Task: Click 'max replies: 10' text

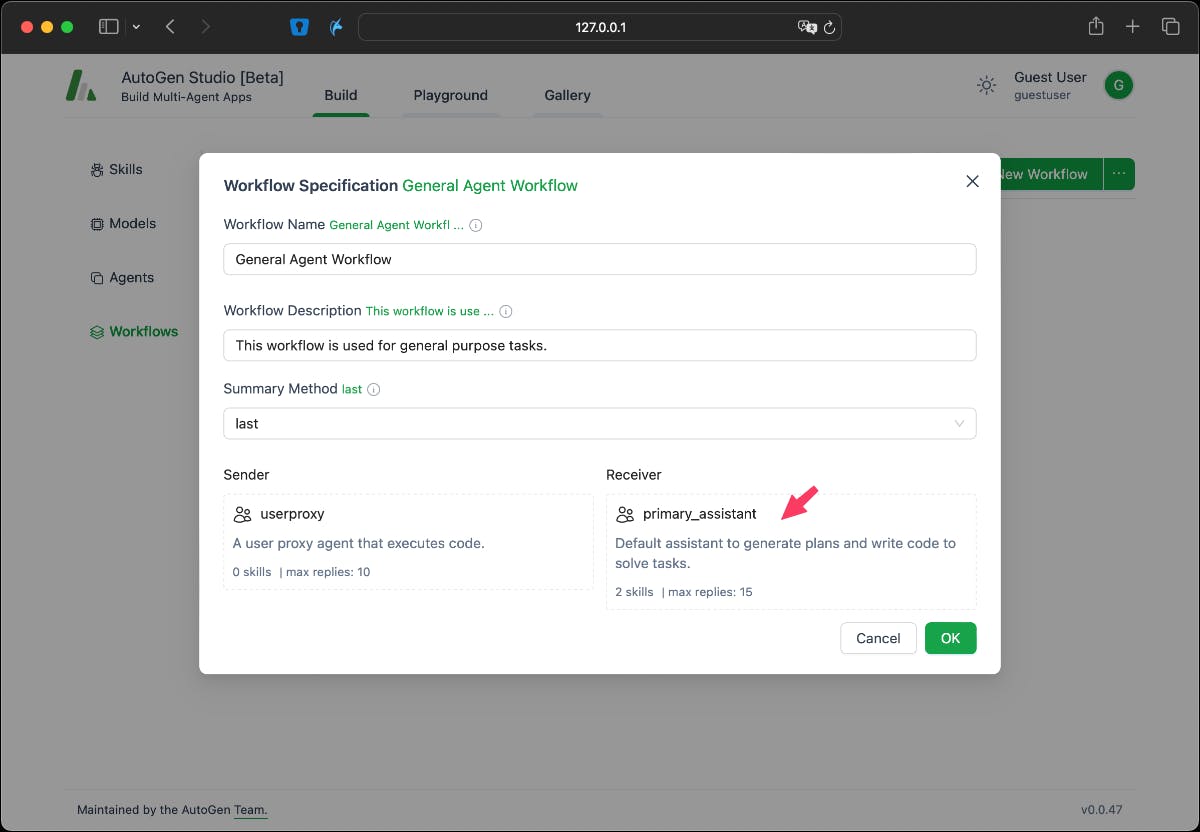Action: click(x=328, y=572)
